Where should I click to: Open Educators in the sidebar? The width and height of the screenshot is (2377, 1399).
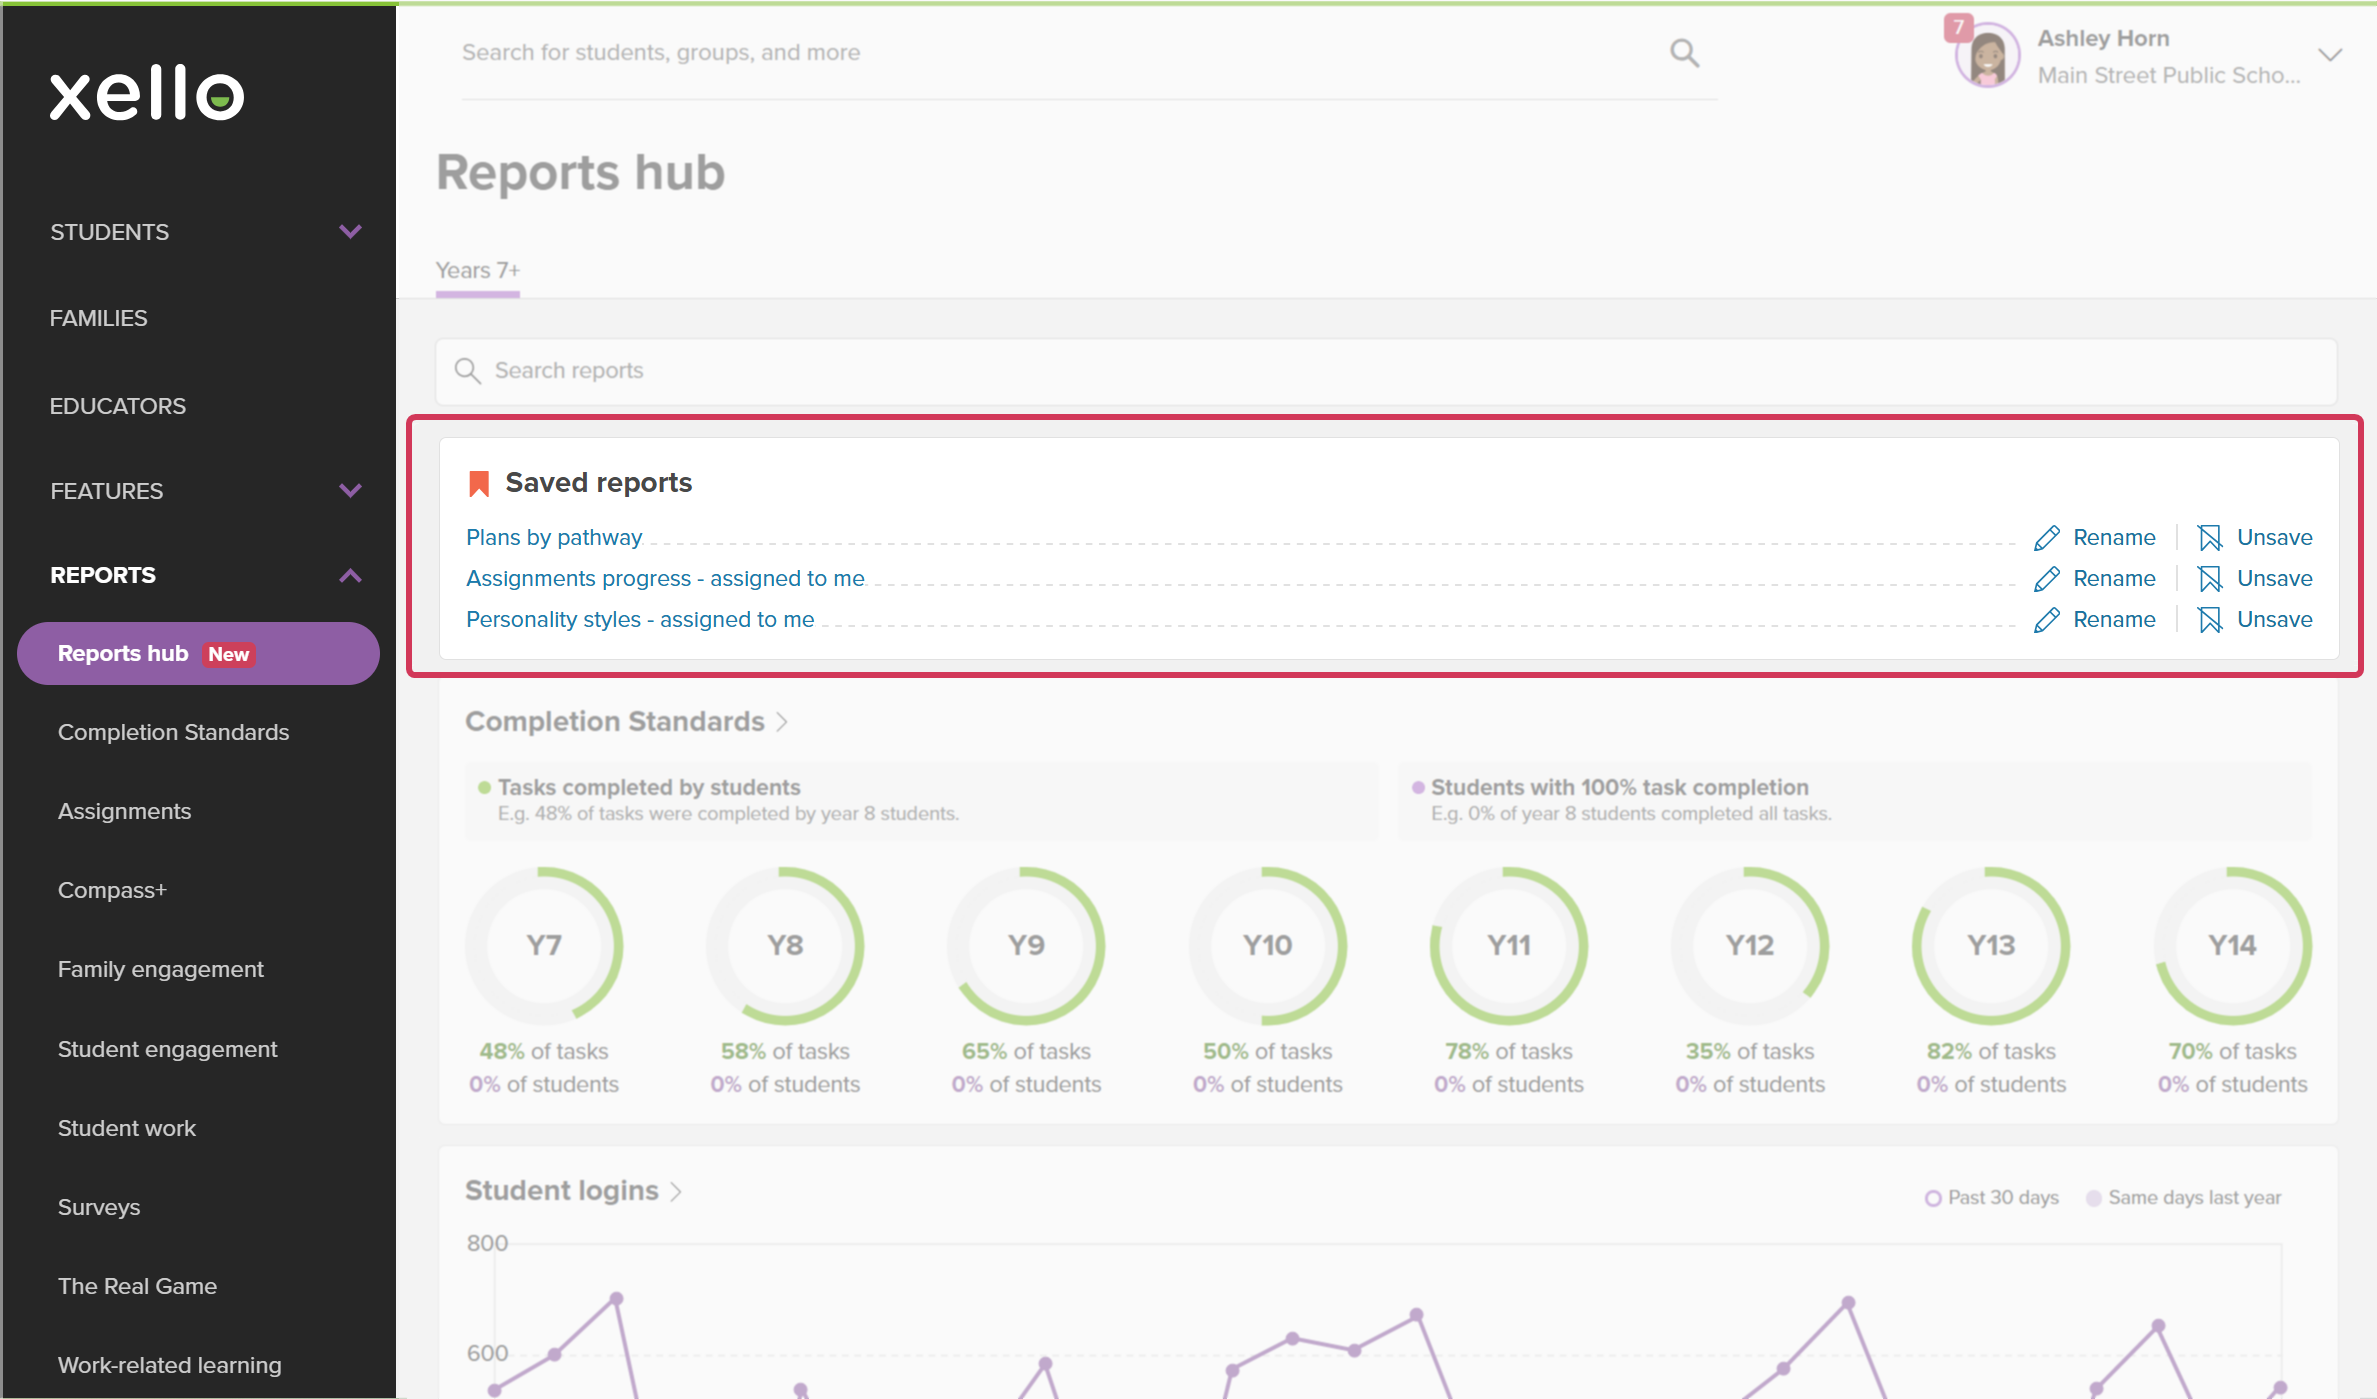(118, 406)
